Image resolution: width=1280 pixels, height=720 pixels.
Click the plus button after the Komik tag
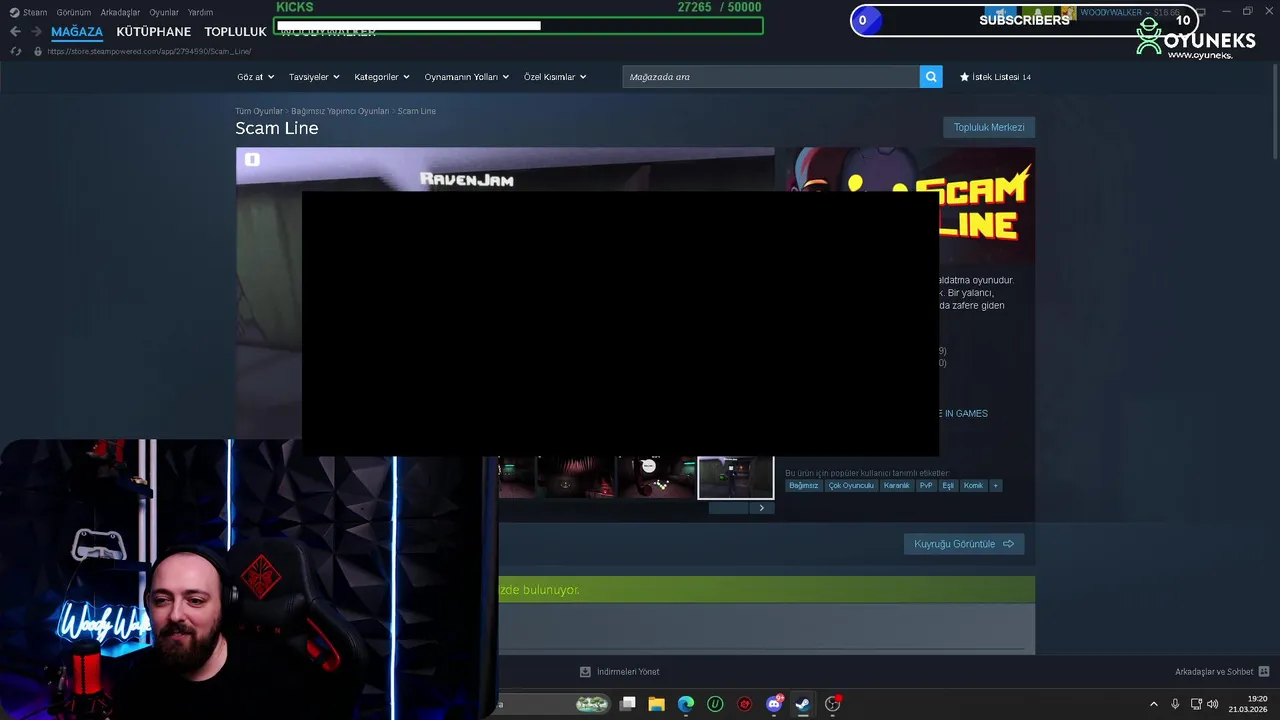[995, 486]
